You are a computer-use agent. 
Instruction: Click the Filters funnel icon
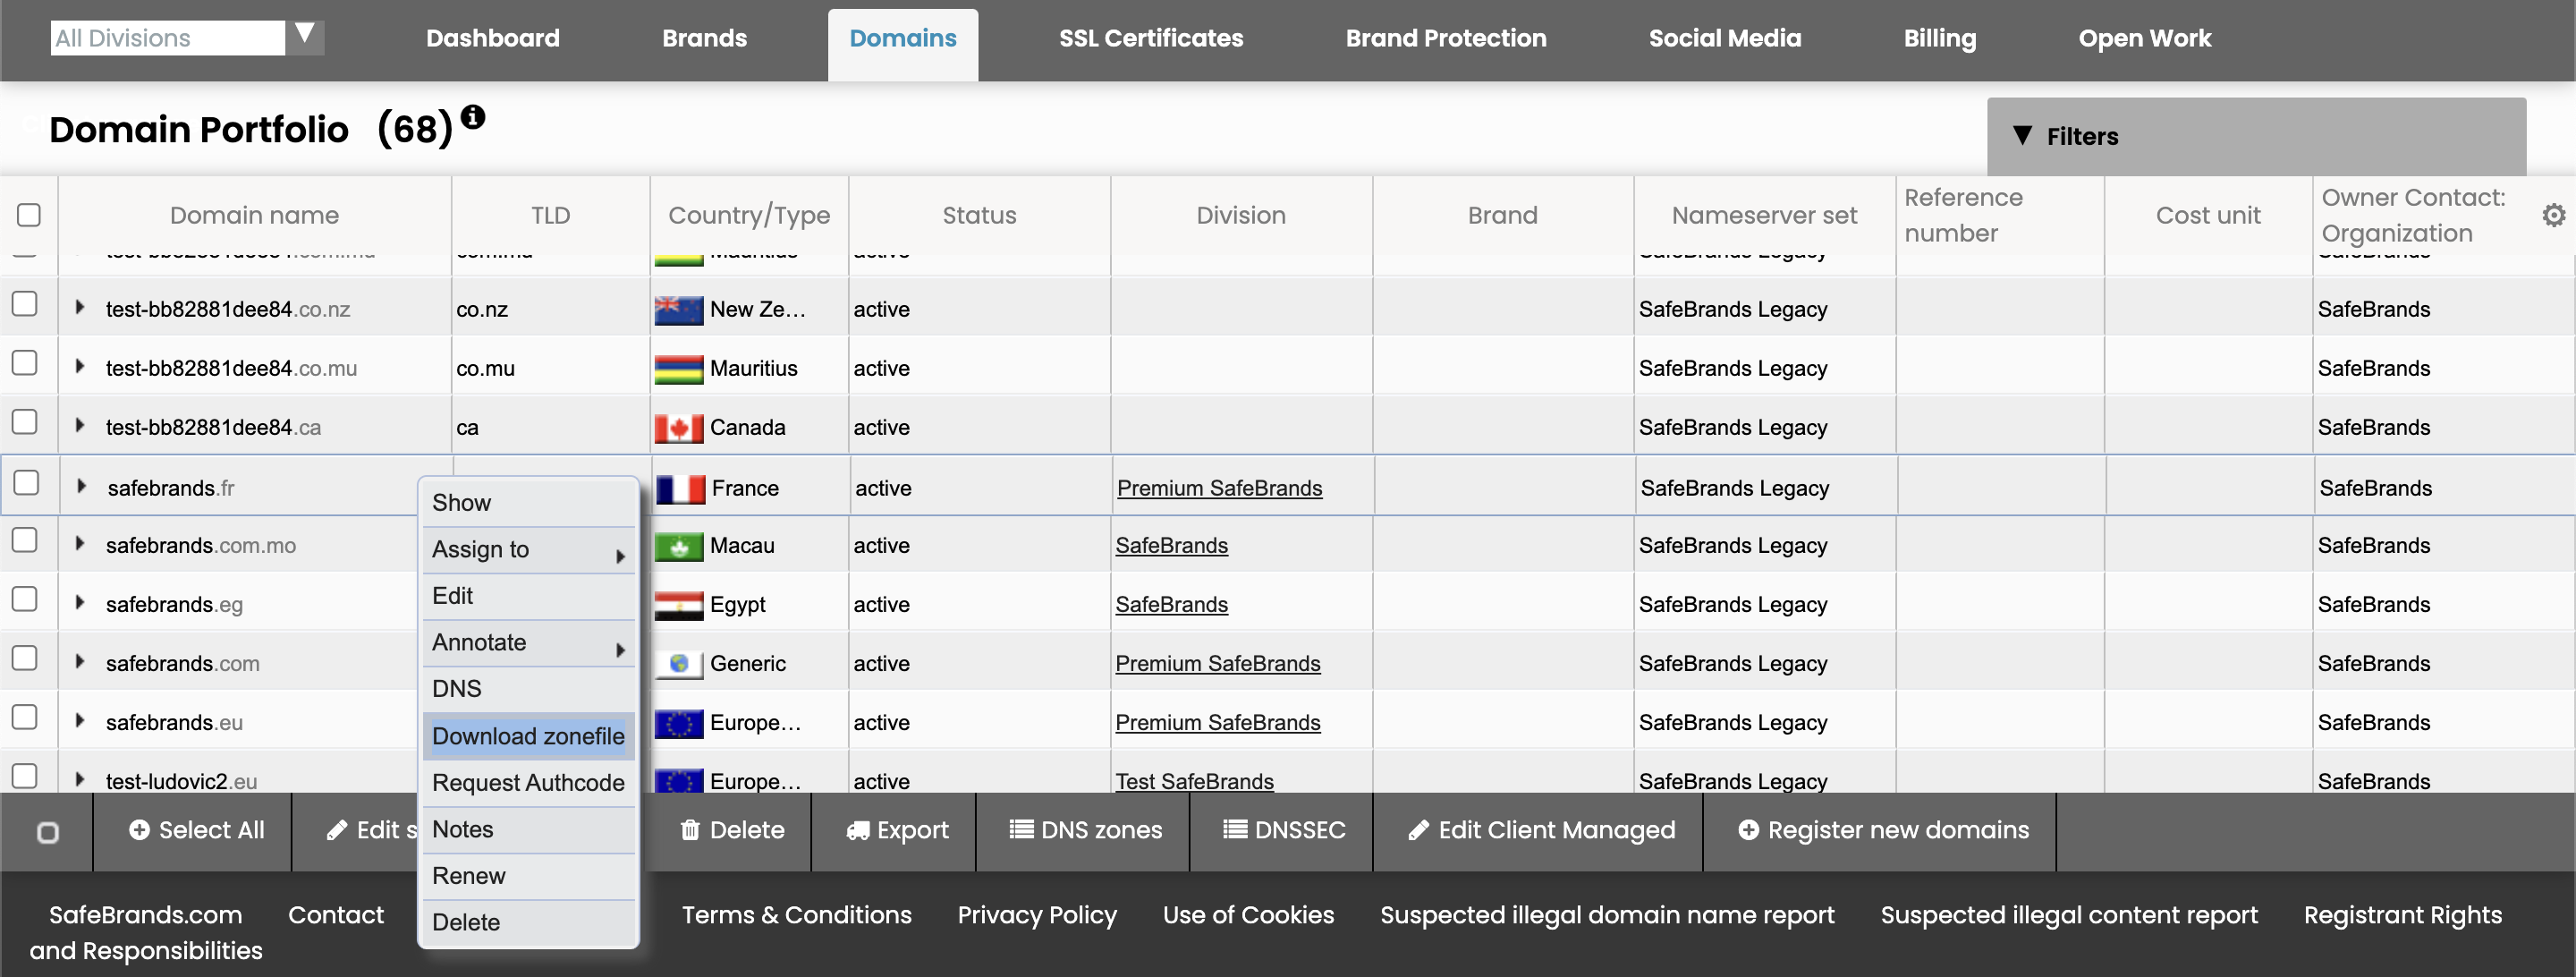pos(2022,135)
